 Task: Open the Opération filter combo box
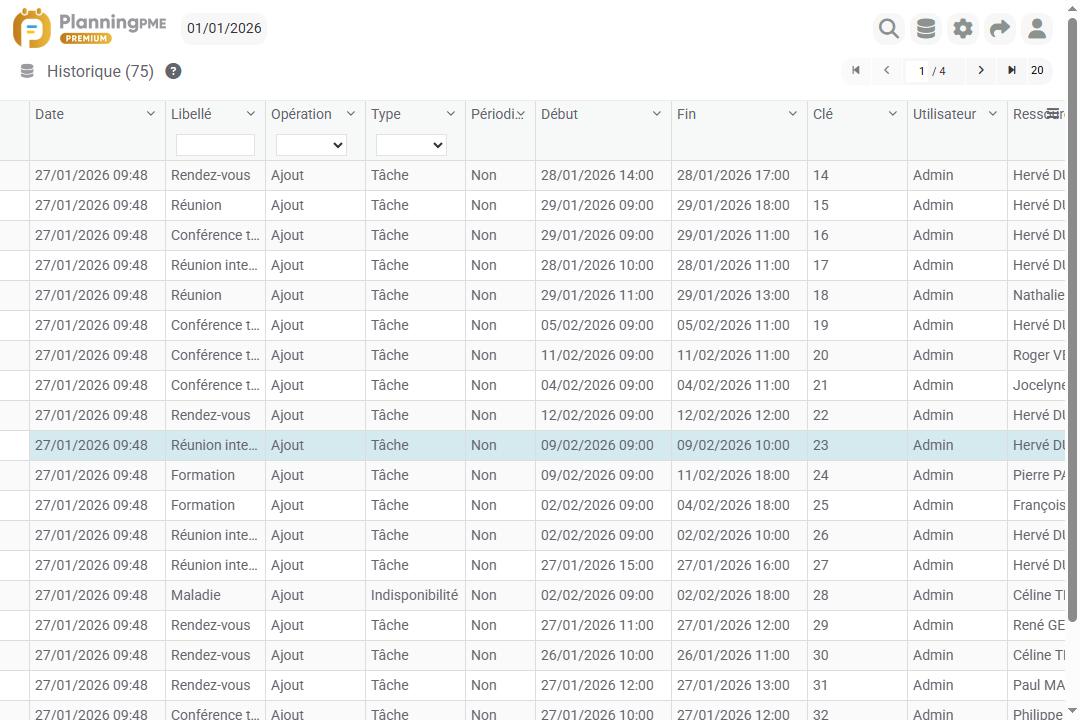pyautogui.click(x=311, y=145)
